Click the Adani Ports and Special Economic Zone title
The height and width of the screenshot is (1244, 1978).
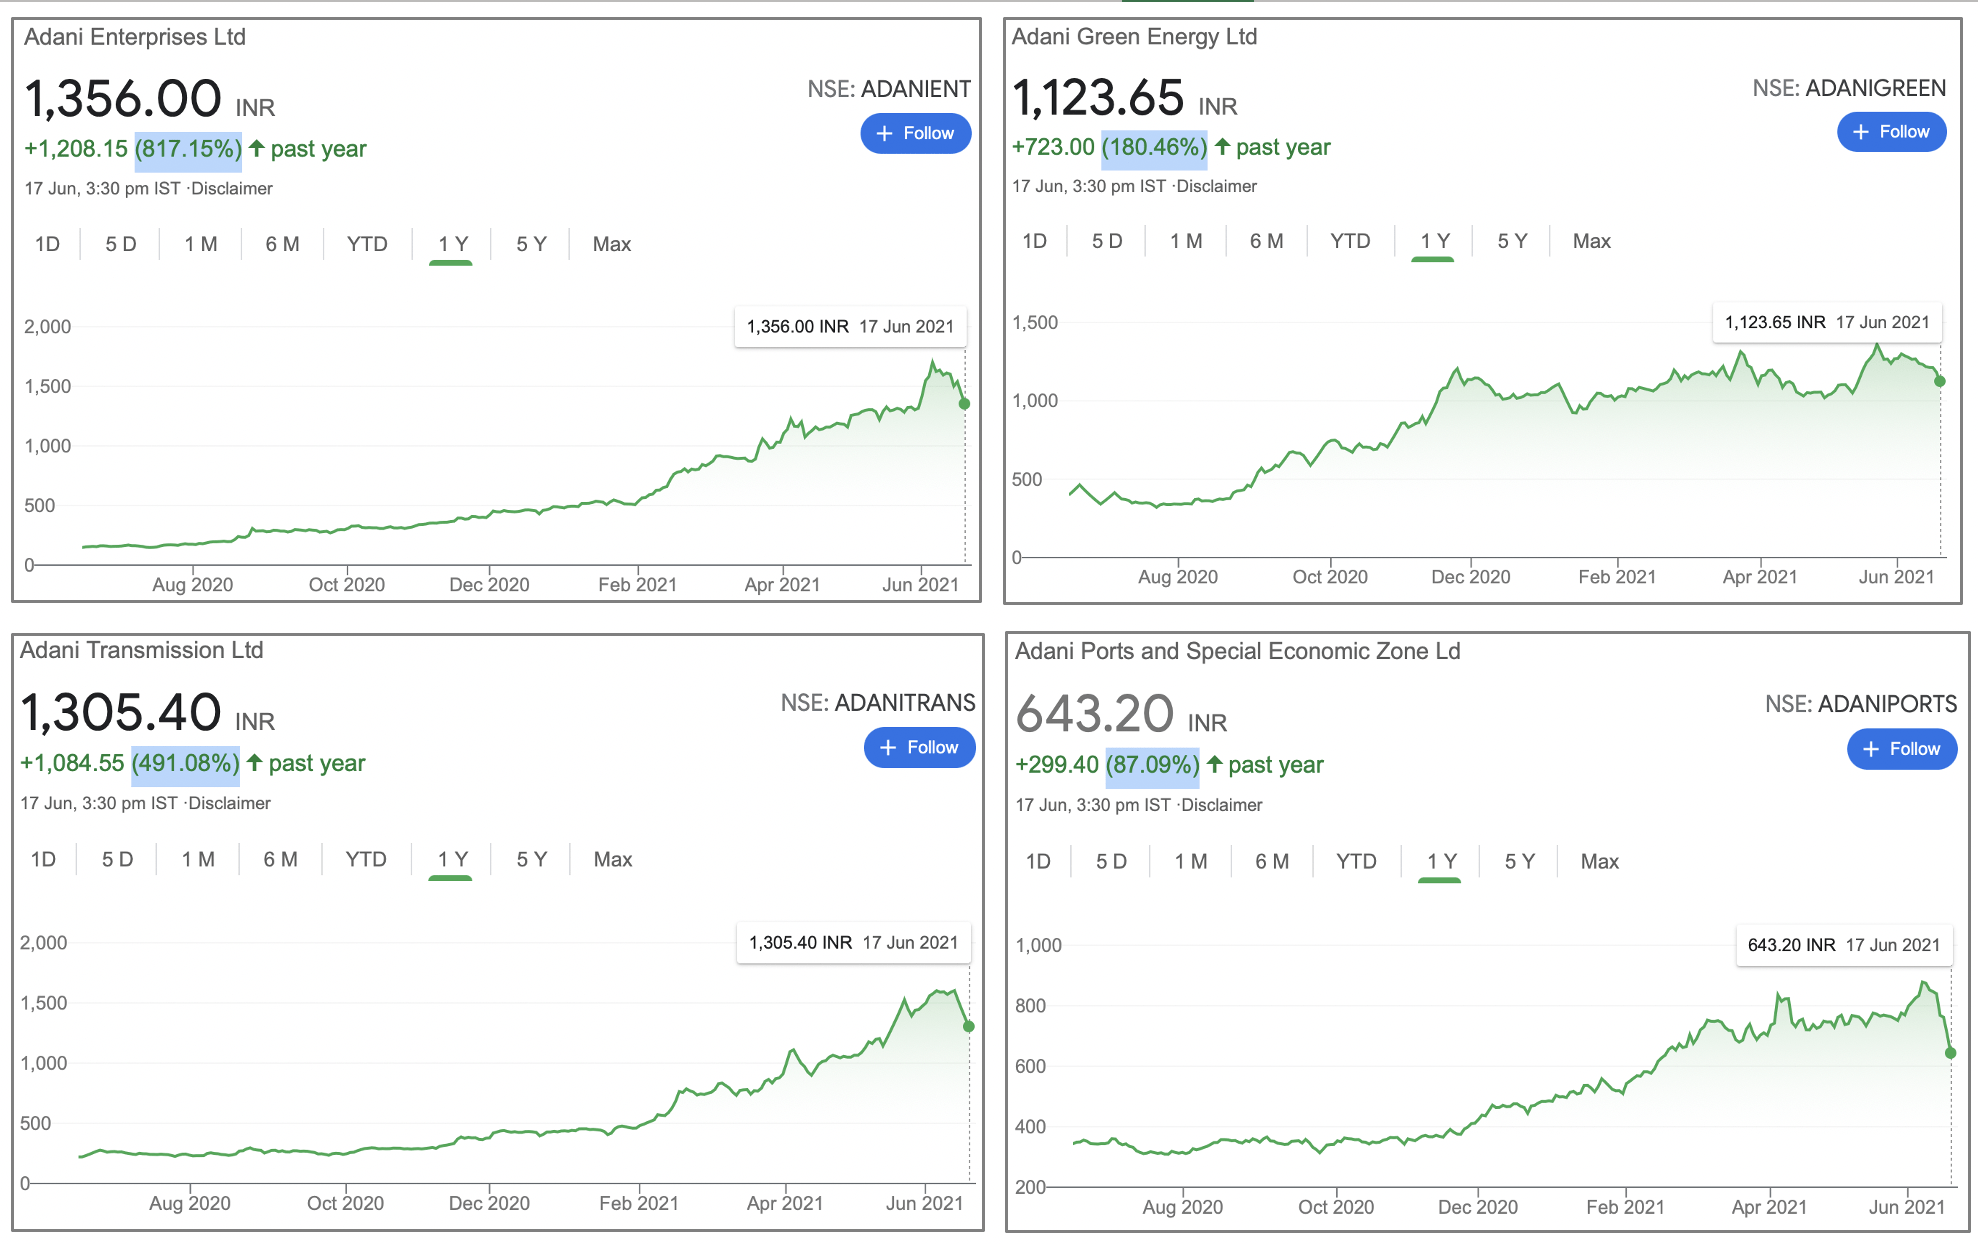coord(1238,651)
